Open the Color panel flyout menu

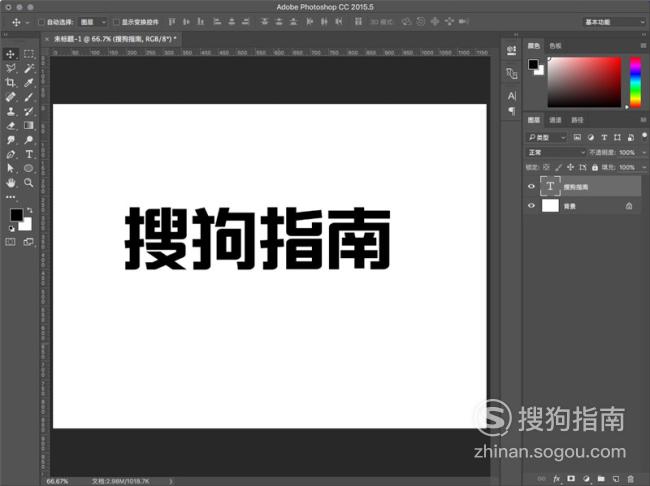click(x=643, y=46)
